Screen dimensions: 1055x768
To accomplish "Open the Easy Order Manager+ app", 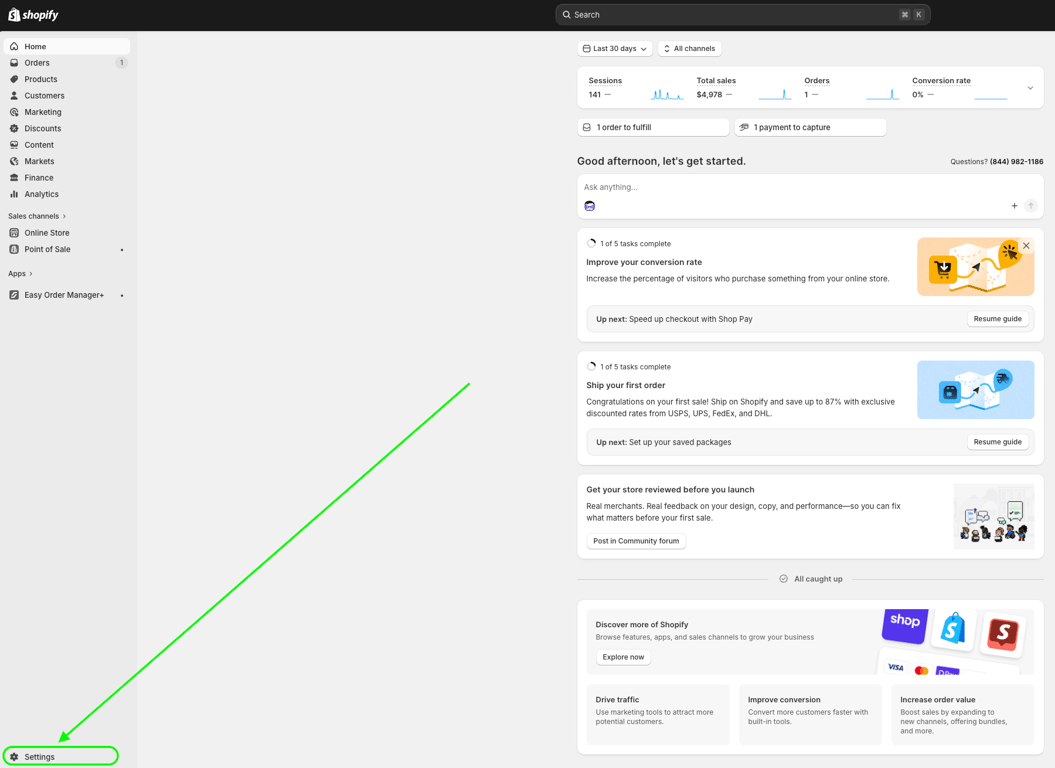I will point(66,295).
